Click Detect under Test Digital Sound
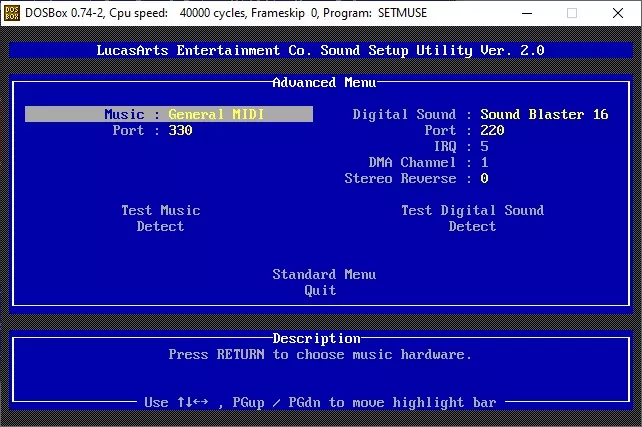 pyautogui.click(x=472, y=226)
